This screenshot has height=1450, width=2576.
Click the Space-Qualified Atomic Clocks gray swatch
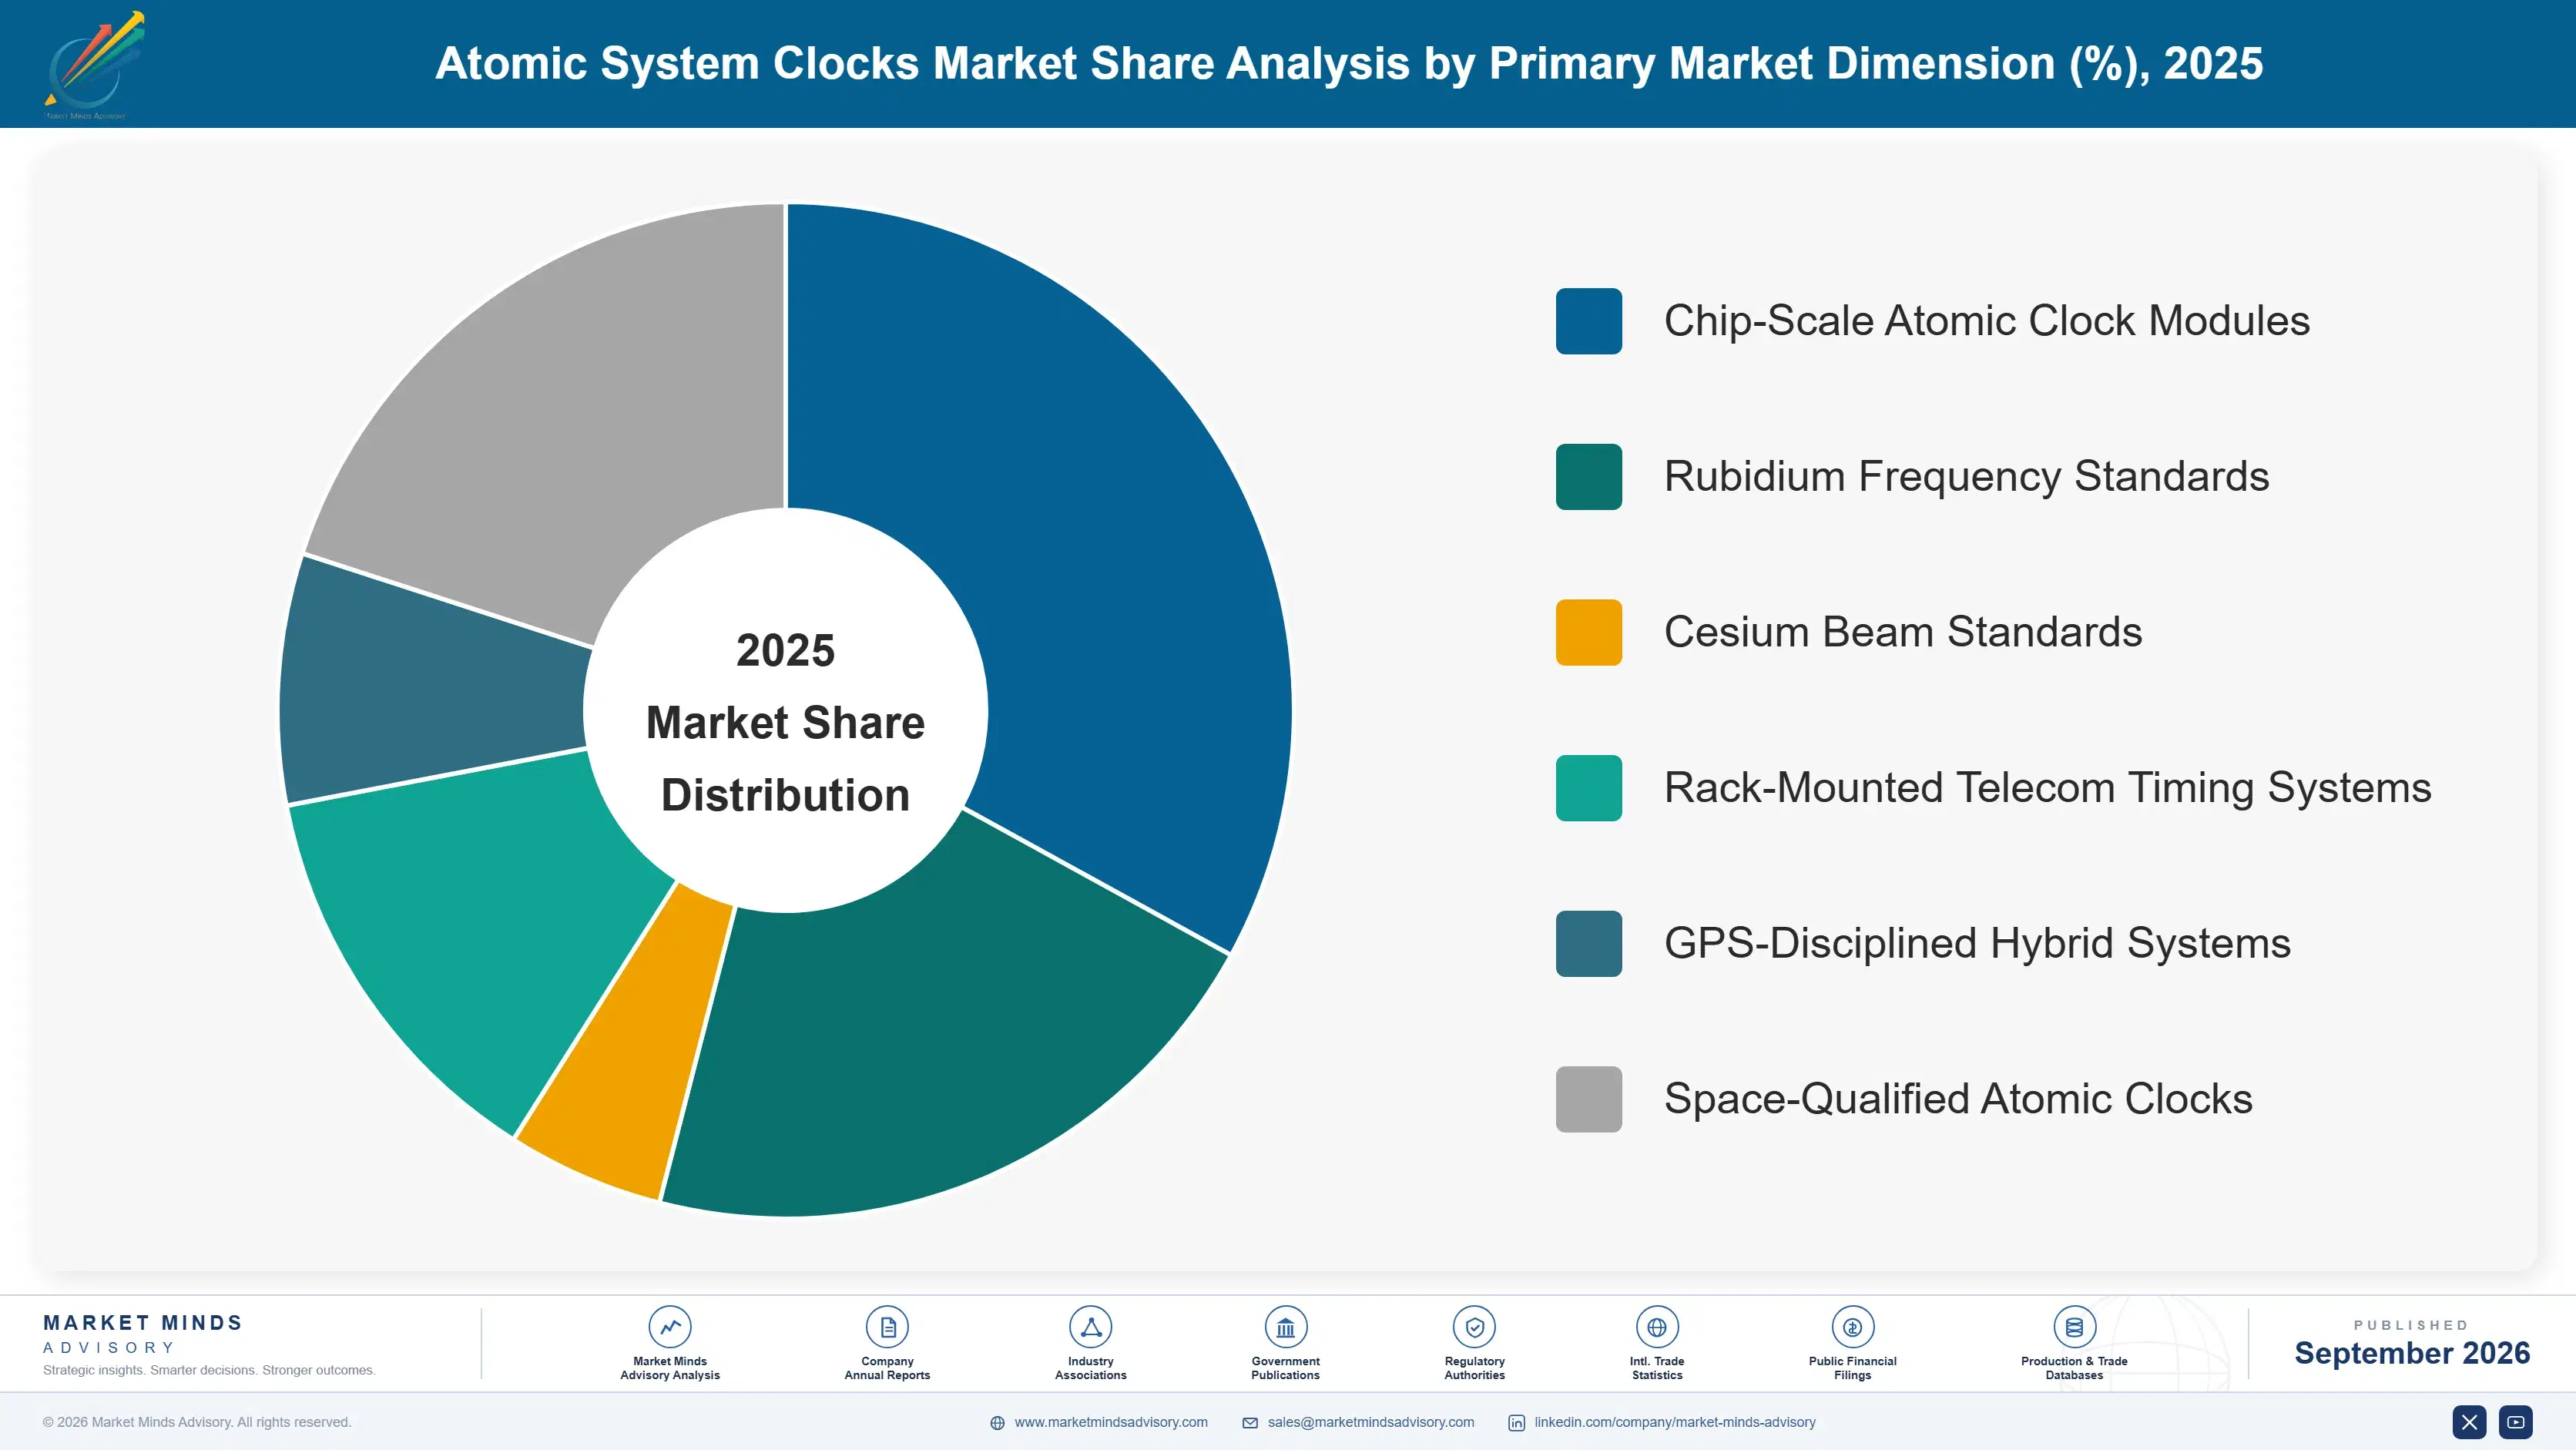[1588, 1099]
